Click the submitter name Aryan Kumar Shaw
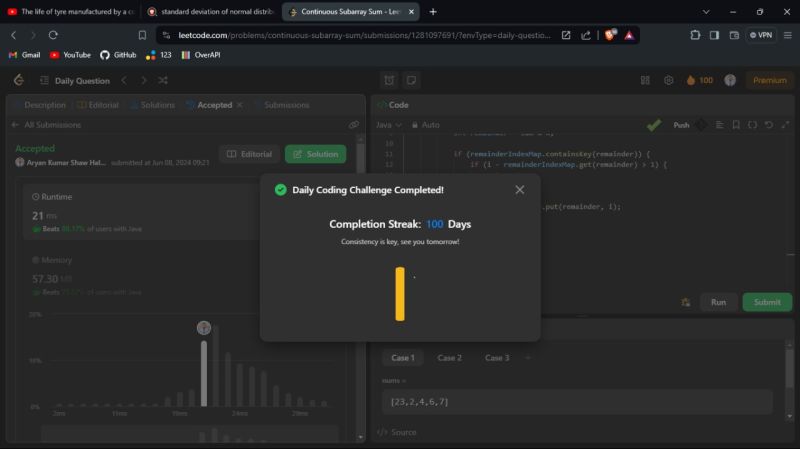 click(x=66, y=162)
